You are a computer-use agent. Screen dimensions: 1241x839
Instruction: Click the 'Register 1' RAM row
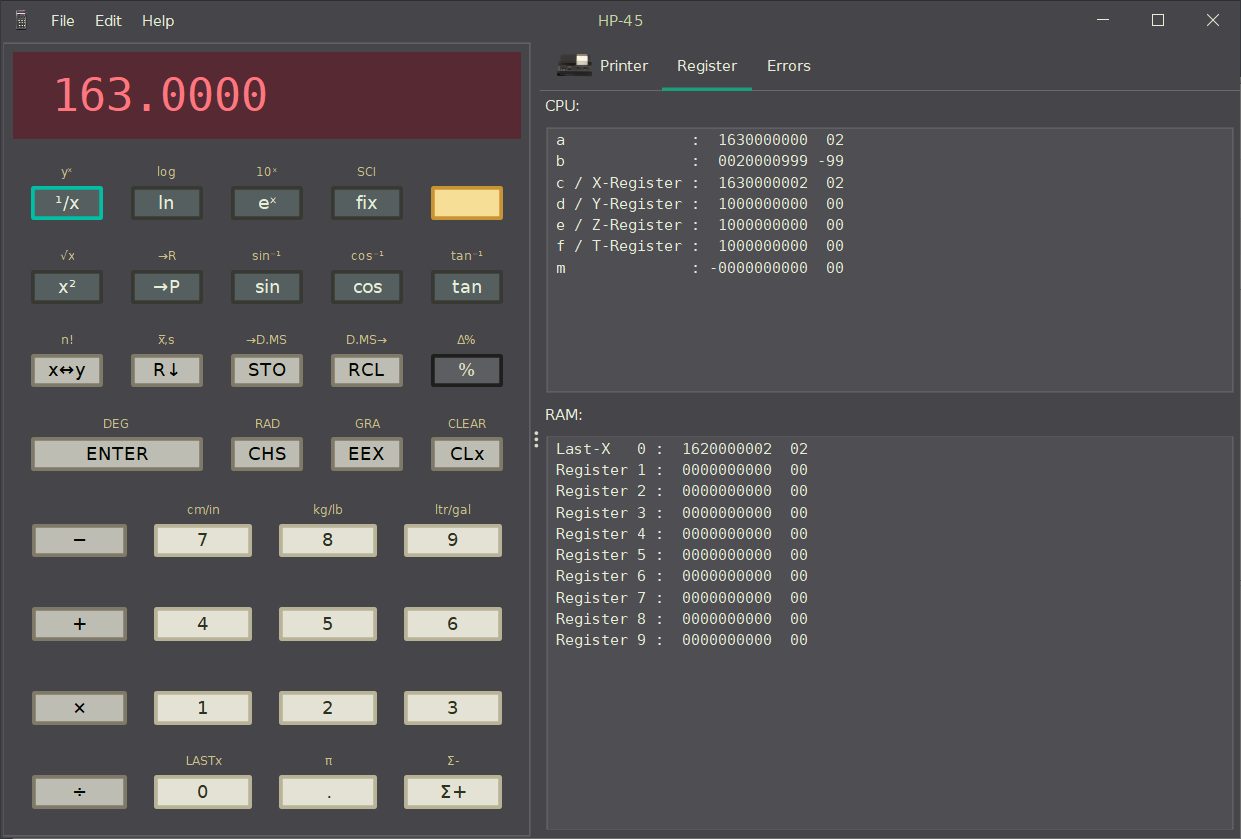682,470
